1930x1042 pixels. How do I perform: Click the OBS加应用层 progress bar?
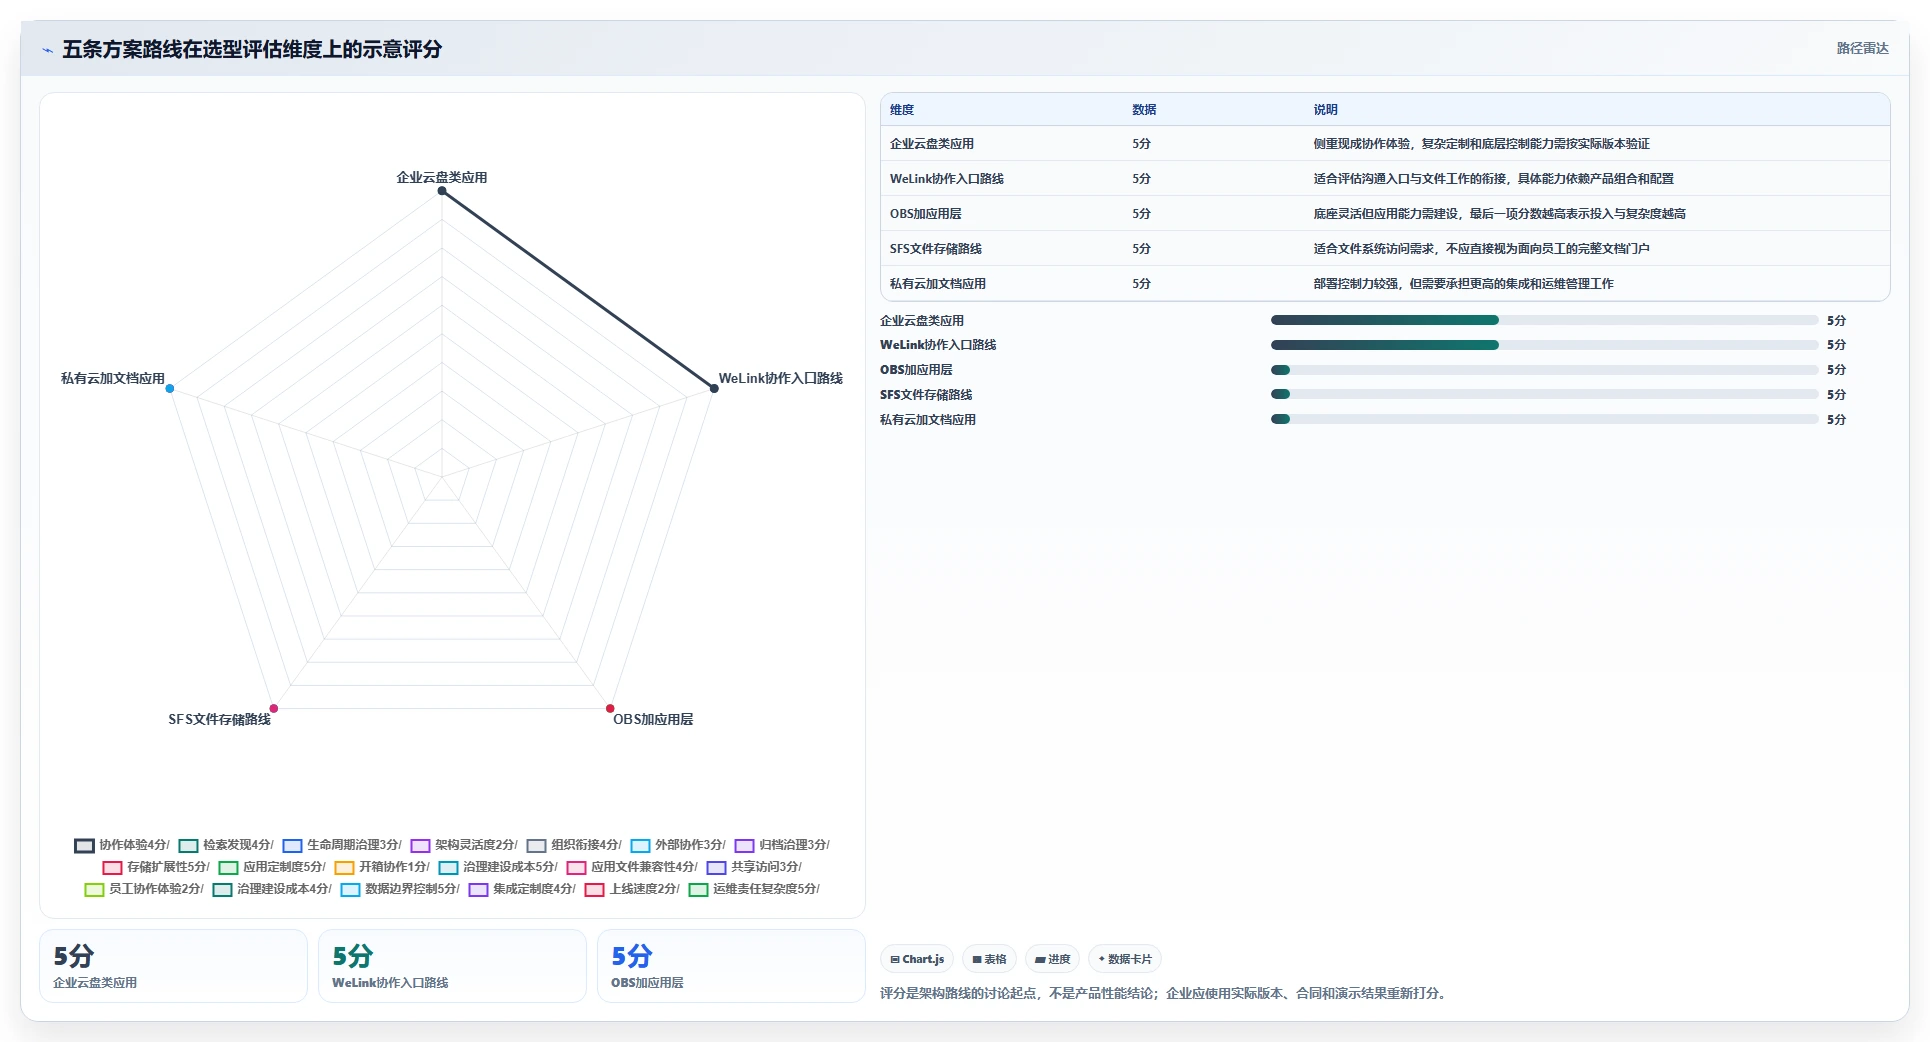(1544, 370)
